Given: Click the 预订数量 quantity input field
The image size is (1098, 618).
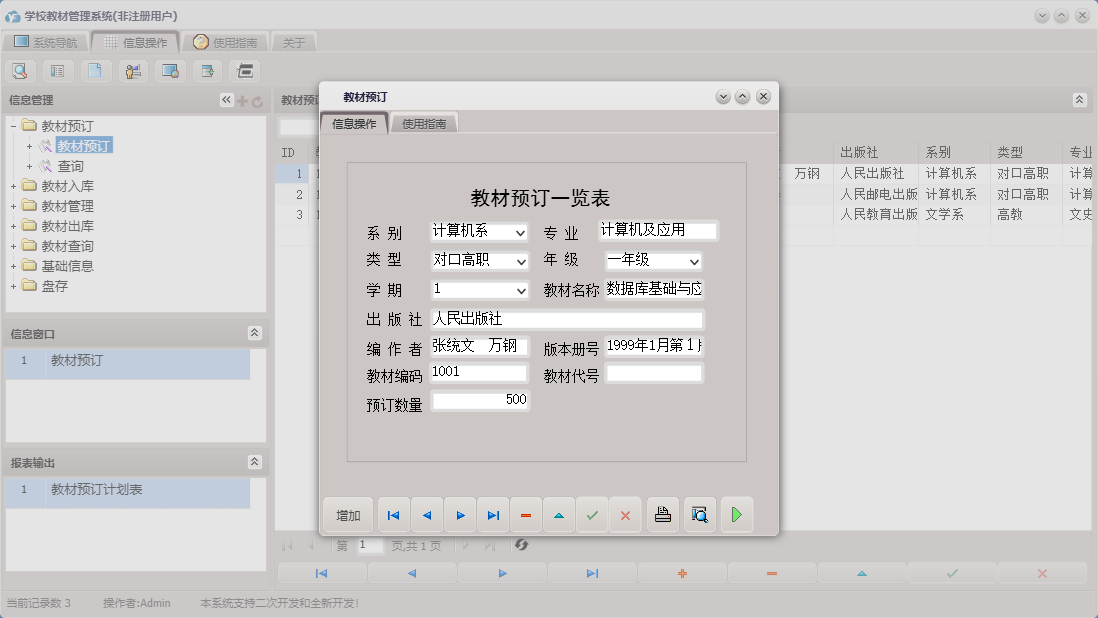Looking at the screenshot, I should coord(480,399).
